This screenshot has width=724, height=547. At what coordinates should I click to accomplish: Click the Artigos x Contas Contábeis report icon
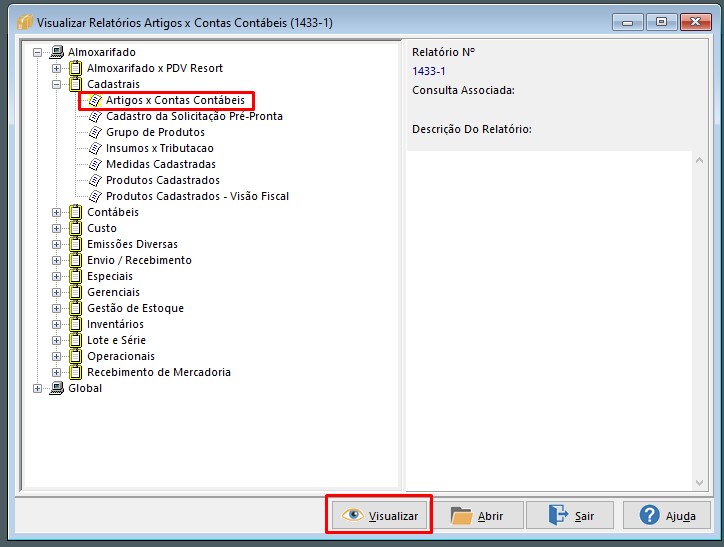click(x=95, y=100)
